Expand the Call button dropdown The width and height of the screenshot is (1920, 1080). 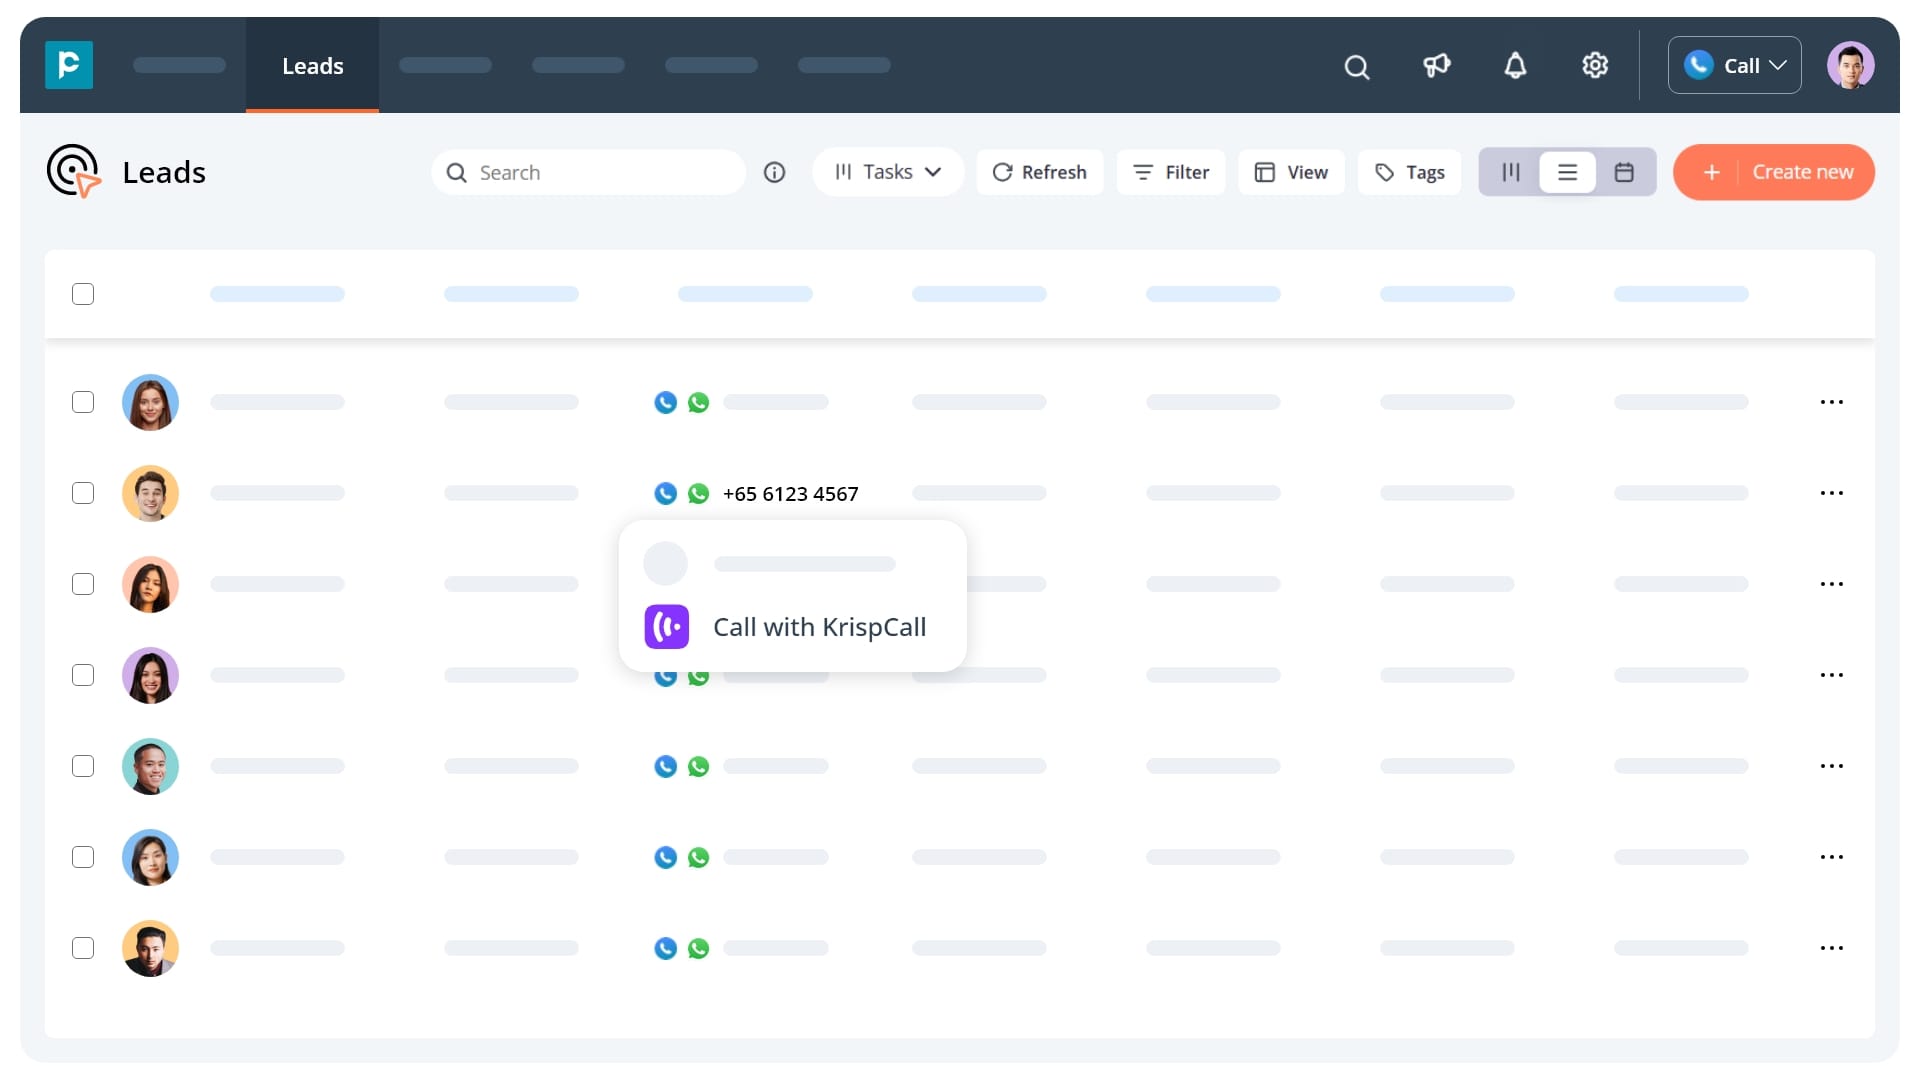pyautogui.click(x=1779, y=65)
